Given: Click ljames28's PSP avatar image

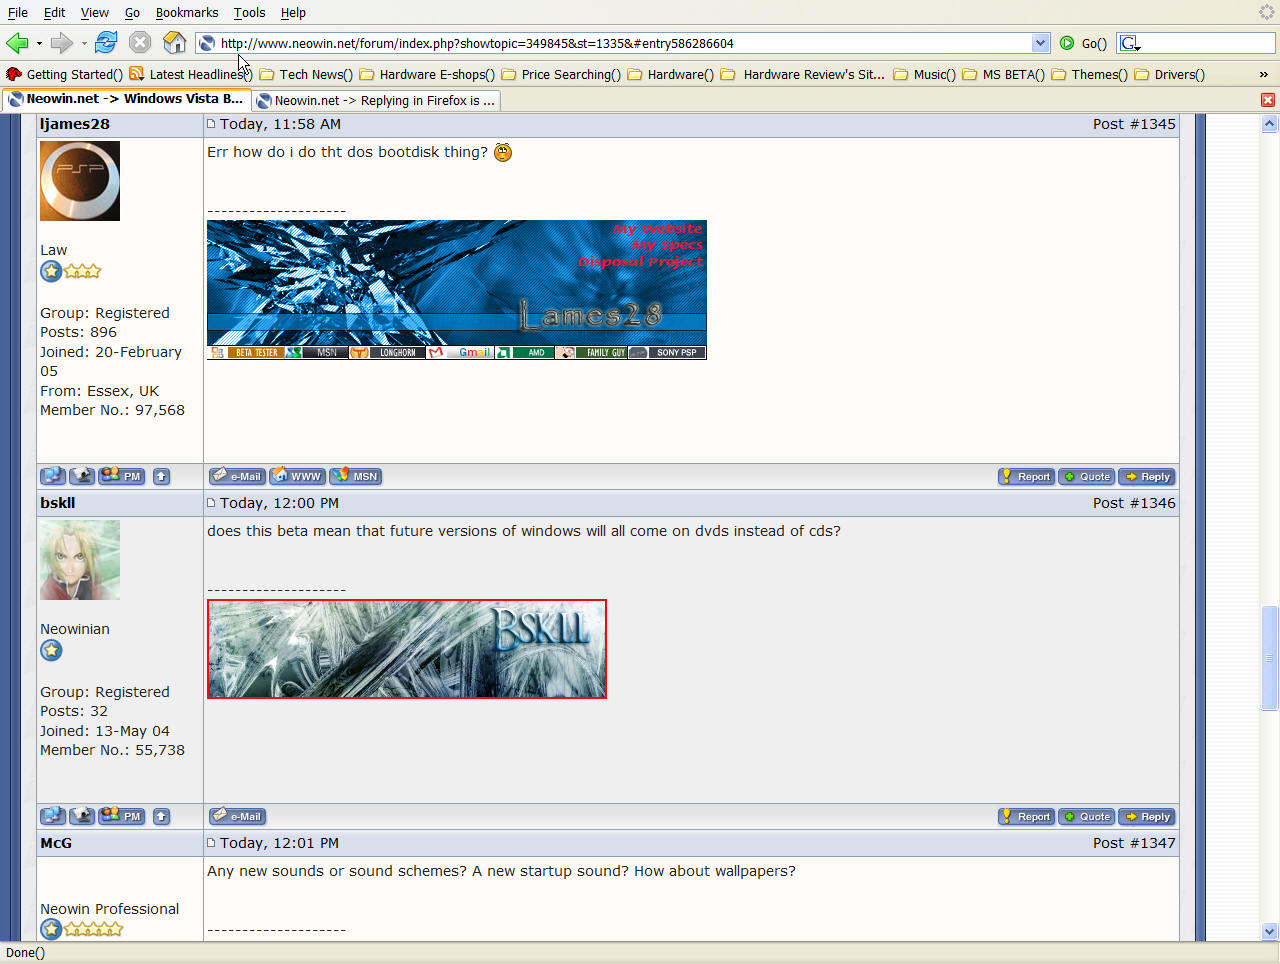Looking at the screenshot, I should pyautogui.click(x=80, y=180).
